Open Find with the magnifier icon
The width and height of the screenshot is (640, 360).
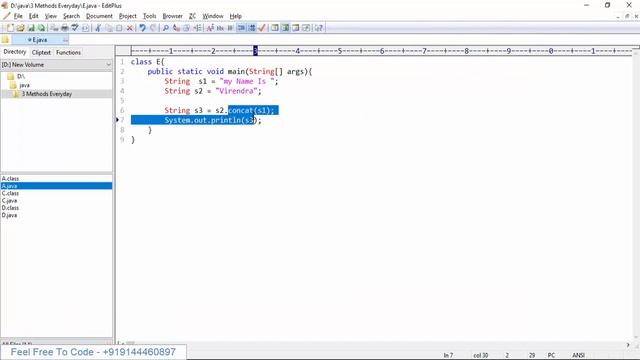(165, 28)
